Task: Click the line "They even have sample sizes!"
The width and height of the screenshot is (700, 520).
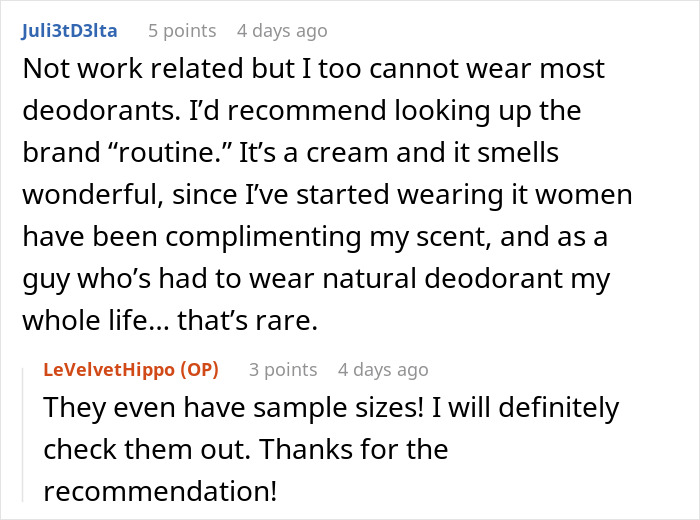Action: [x=330, y=408]
